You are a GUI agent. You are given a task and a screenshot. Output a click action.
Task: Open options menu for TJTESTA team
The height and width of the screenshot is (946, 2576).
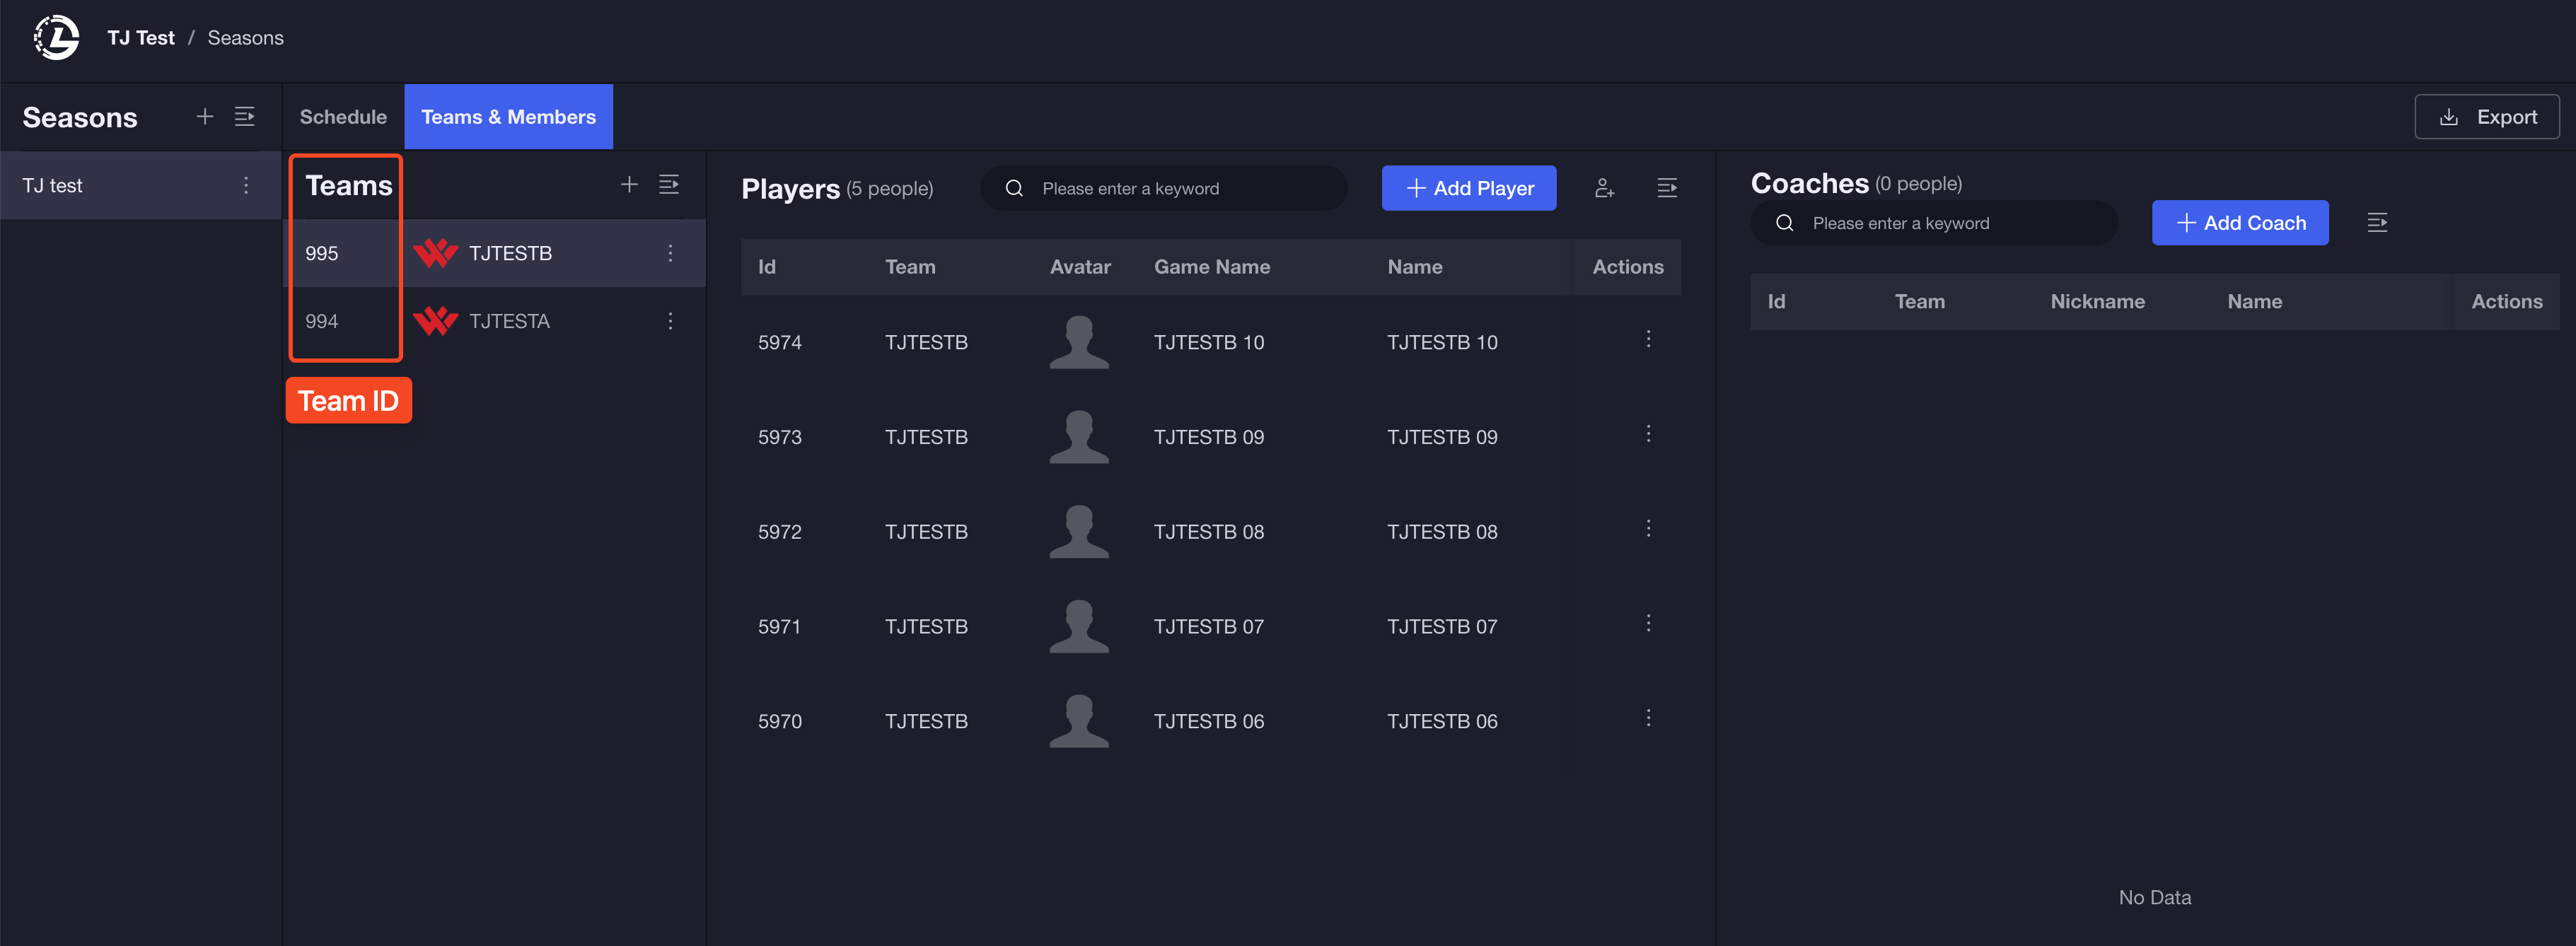(x=670, y=321)
